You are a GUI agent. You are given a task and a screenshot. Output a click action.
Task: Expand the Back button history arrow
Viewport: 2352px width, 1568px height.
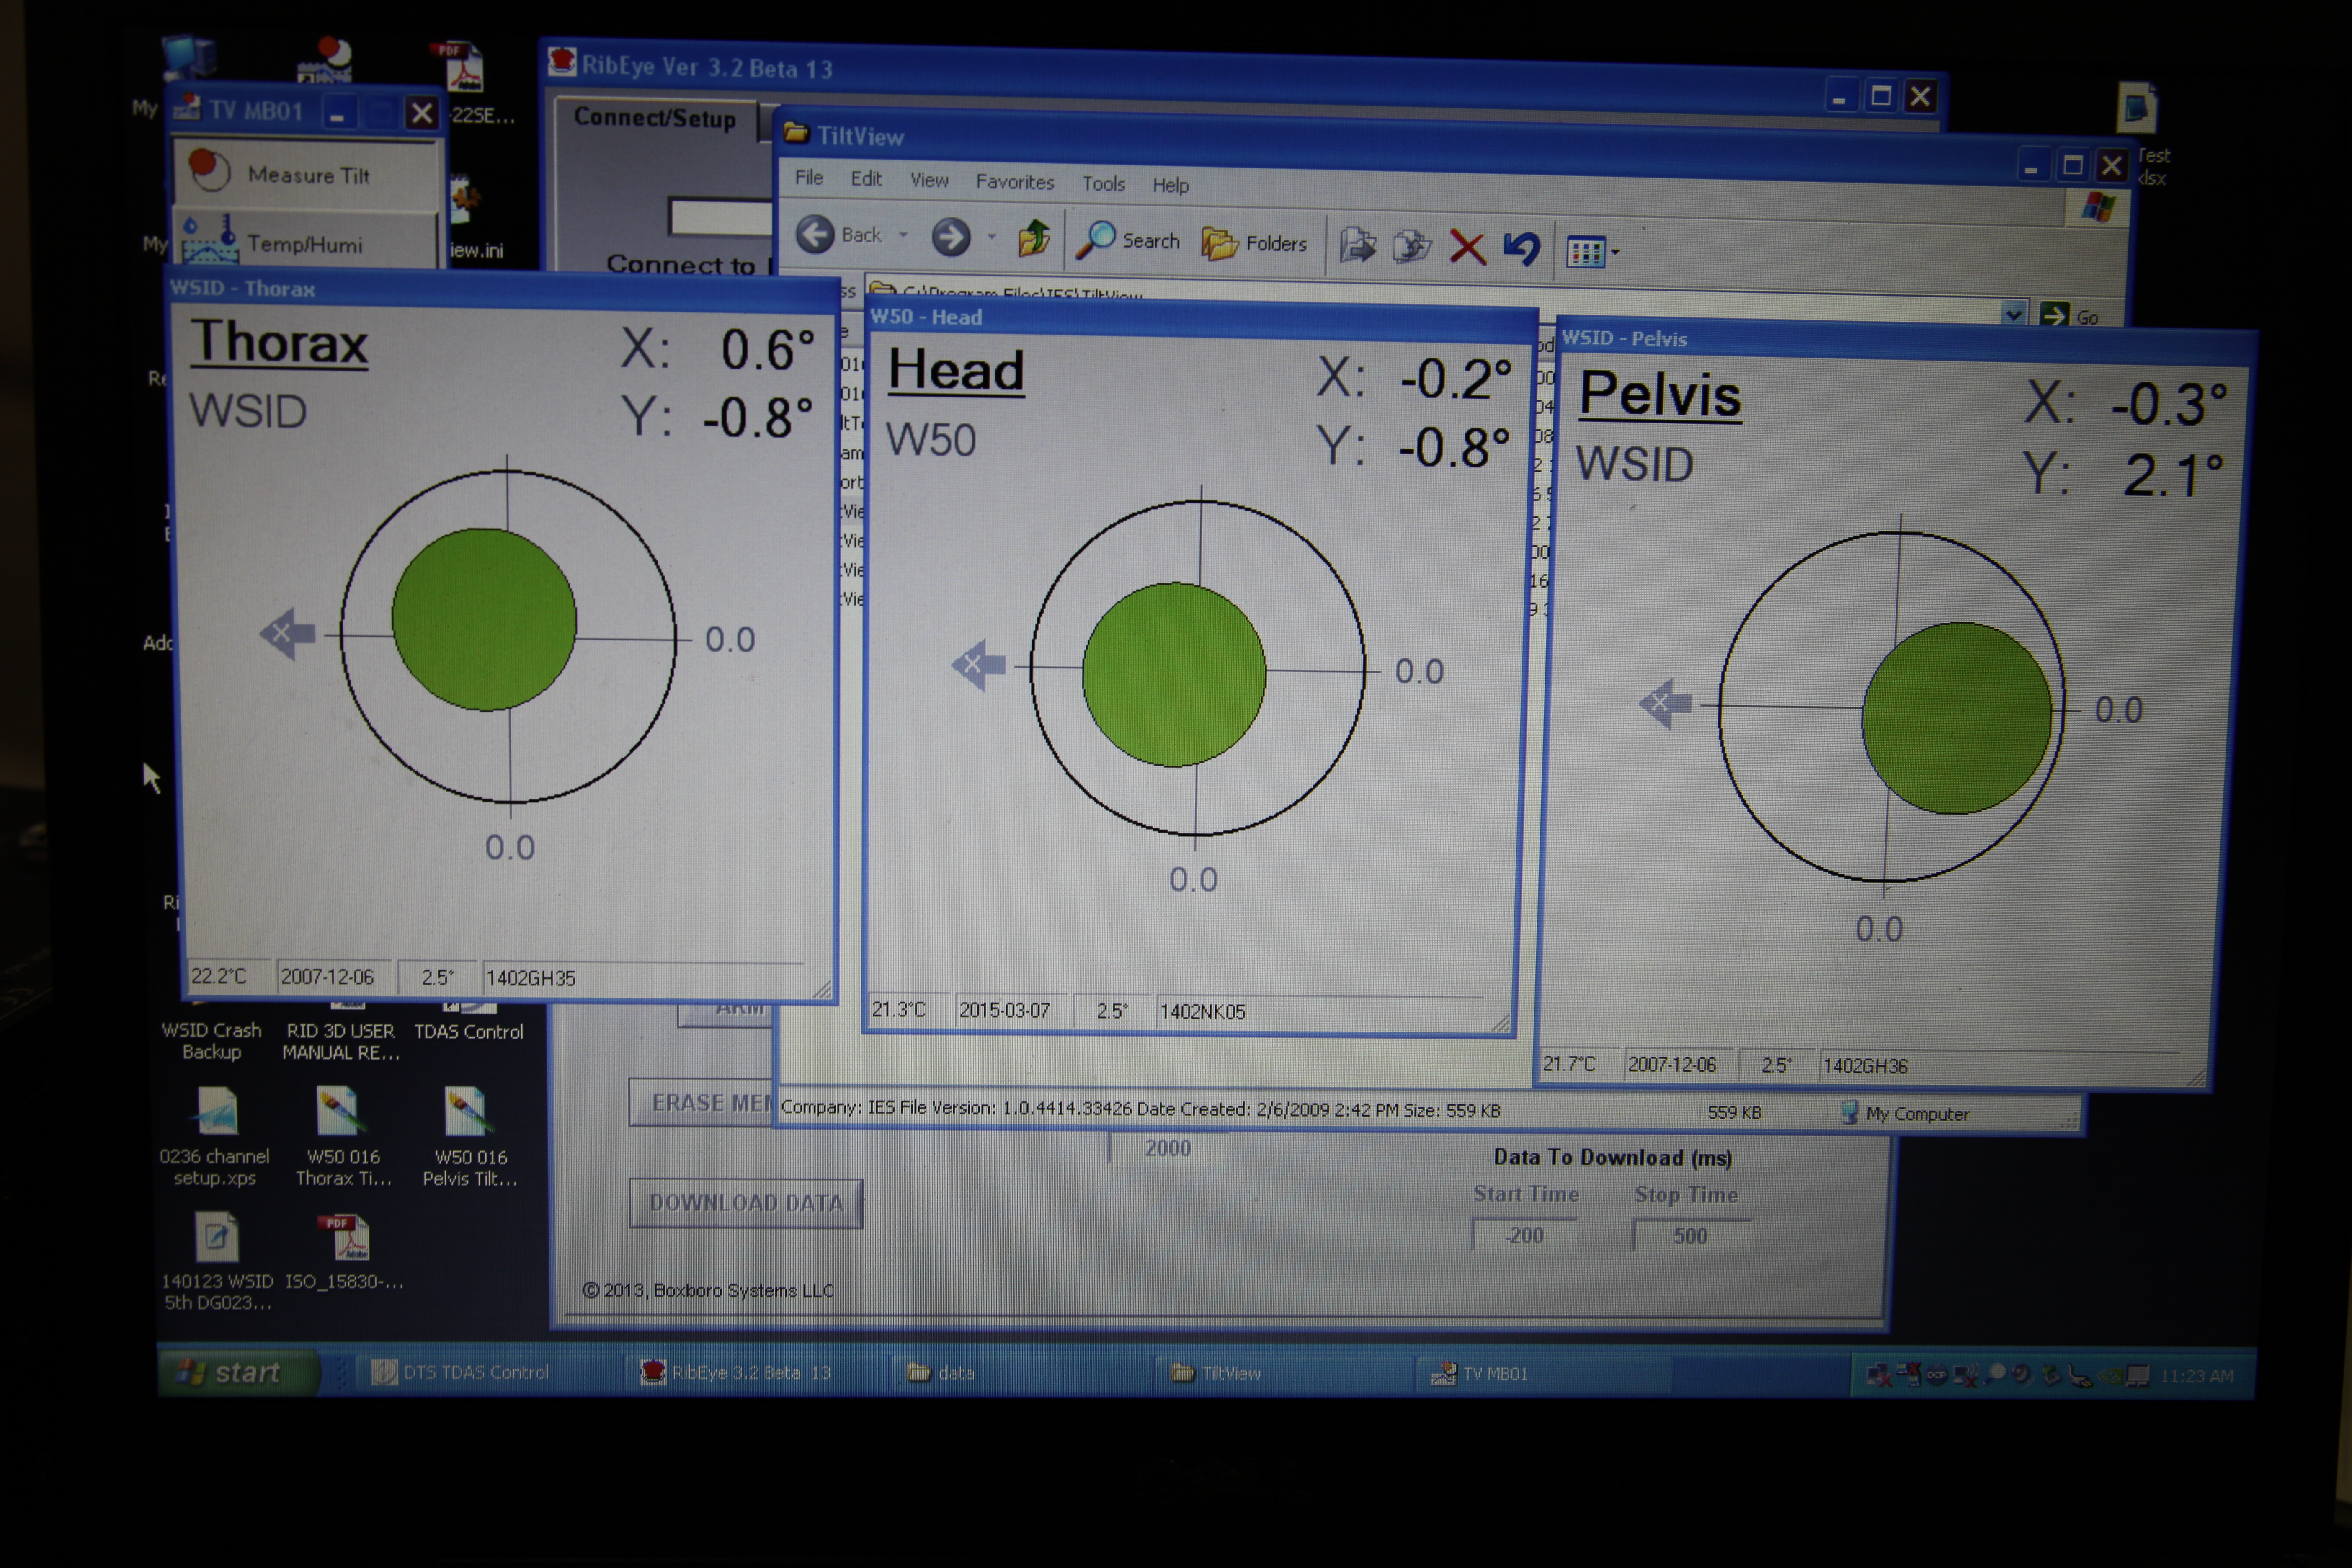[903, 235]
